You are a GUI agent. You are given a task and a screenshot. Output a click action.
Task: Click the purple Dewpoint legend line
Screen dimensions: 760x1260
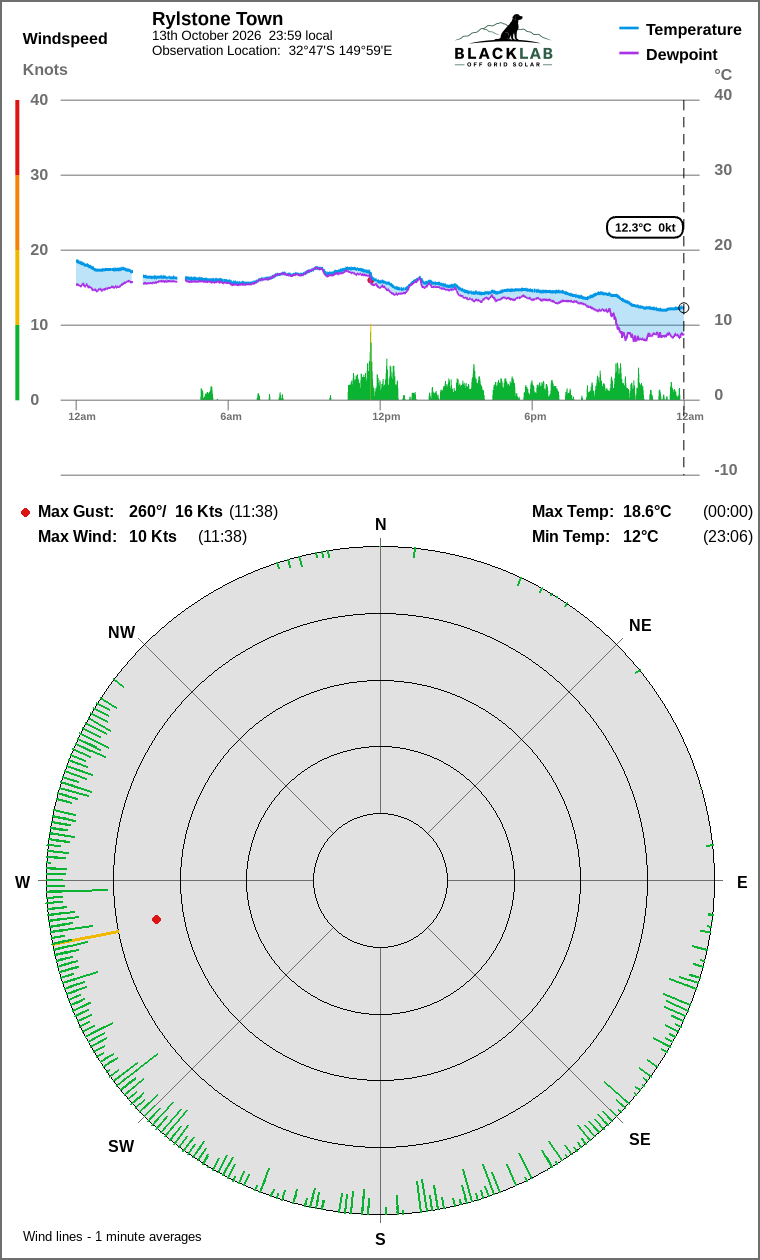point(629,53)
